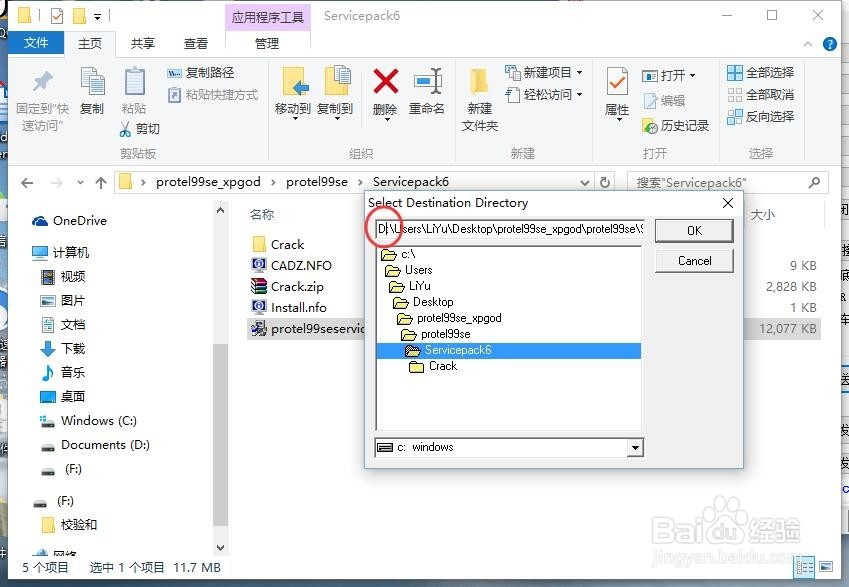Click the Copy icon in the ribbon
This screenshot has width=849, height=587.
pos(92,81)
